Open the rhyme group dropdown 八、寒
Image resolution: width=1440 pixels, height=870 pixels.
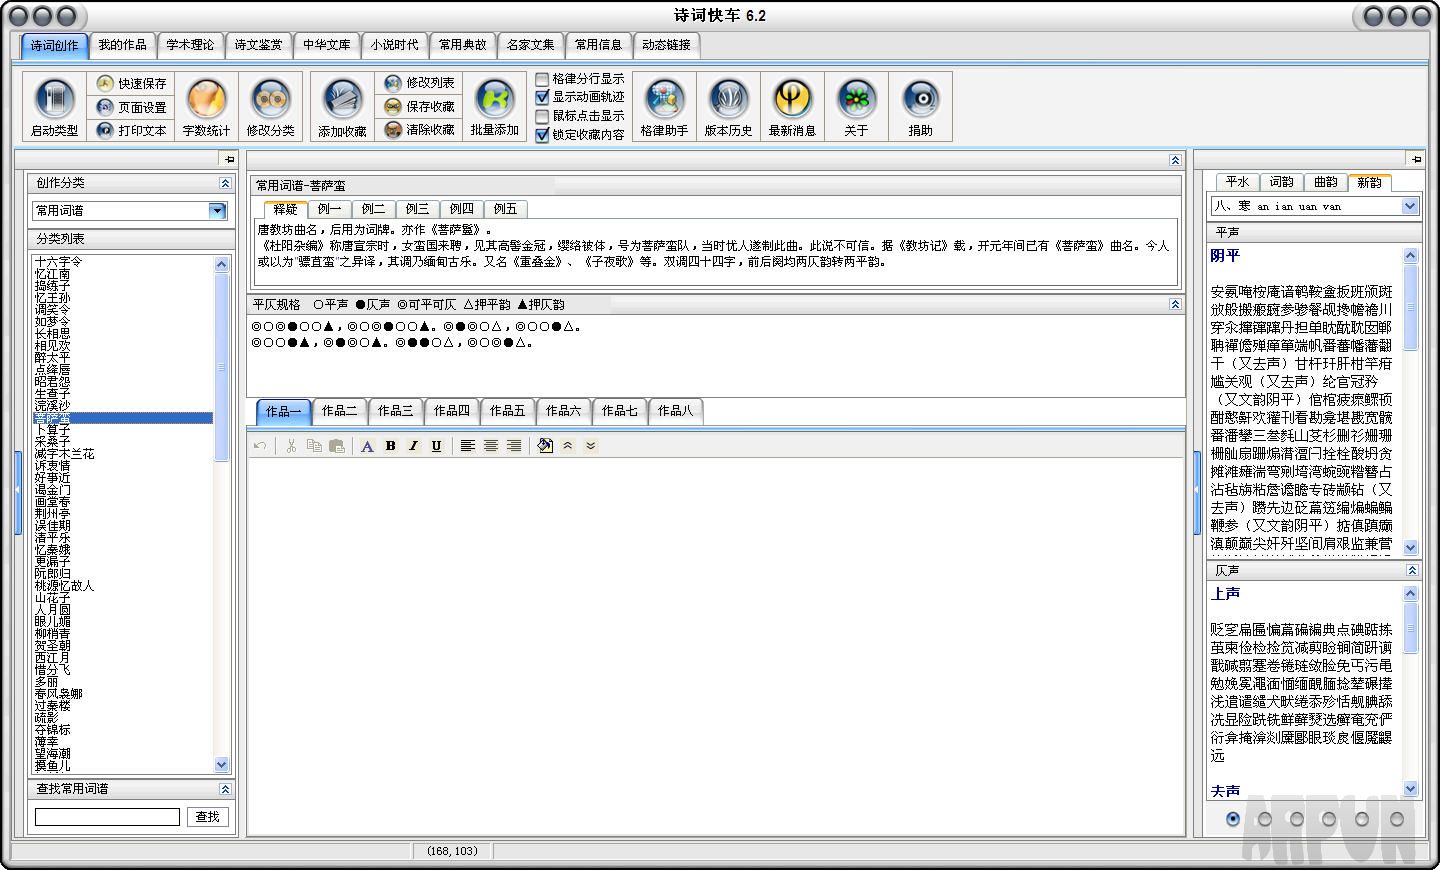pos(1409,206)
